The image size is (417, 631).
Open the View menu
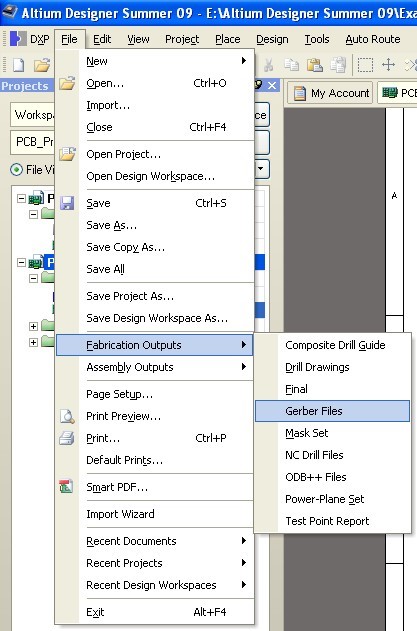[x=138, y=39]
